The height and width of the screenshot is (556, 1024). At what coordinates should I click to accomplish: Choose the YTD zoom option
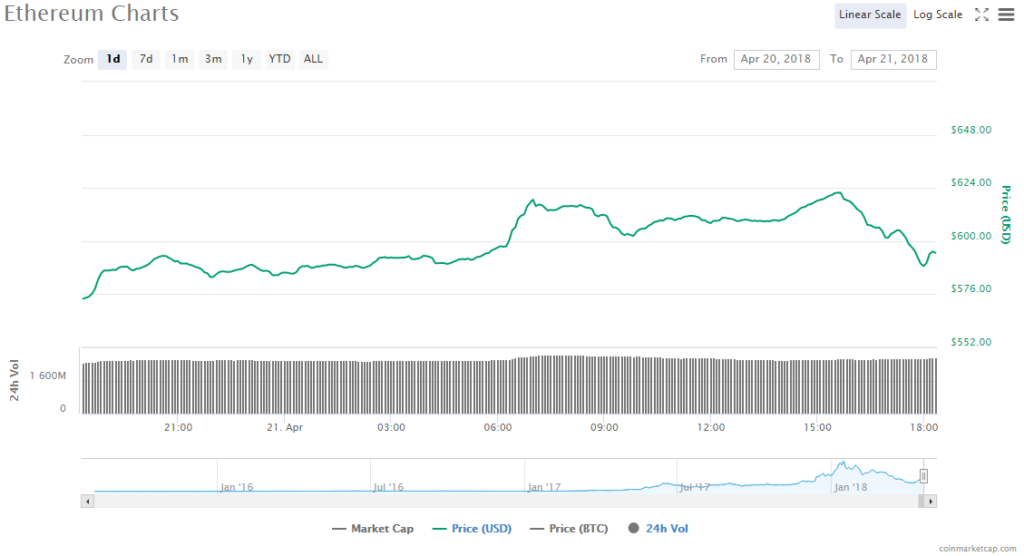point(280,59)
